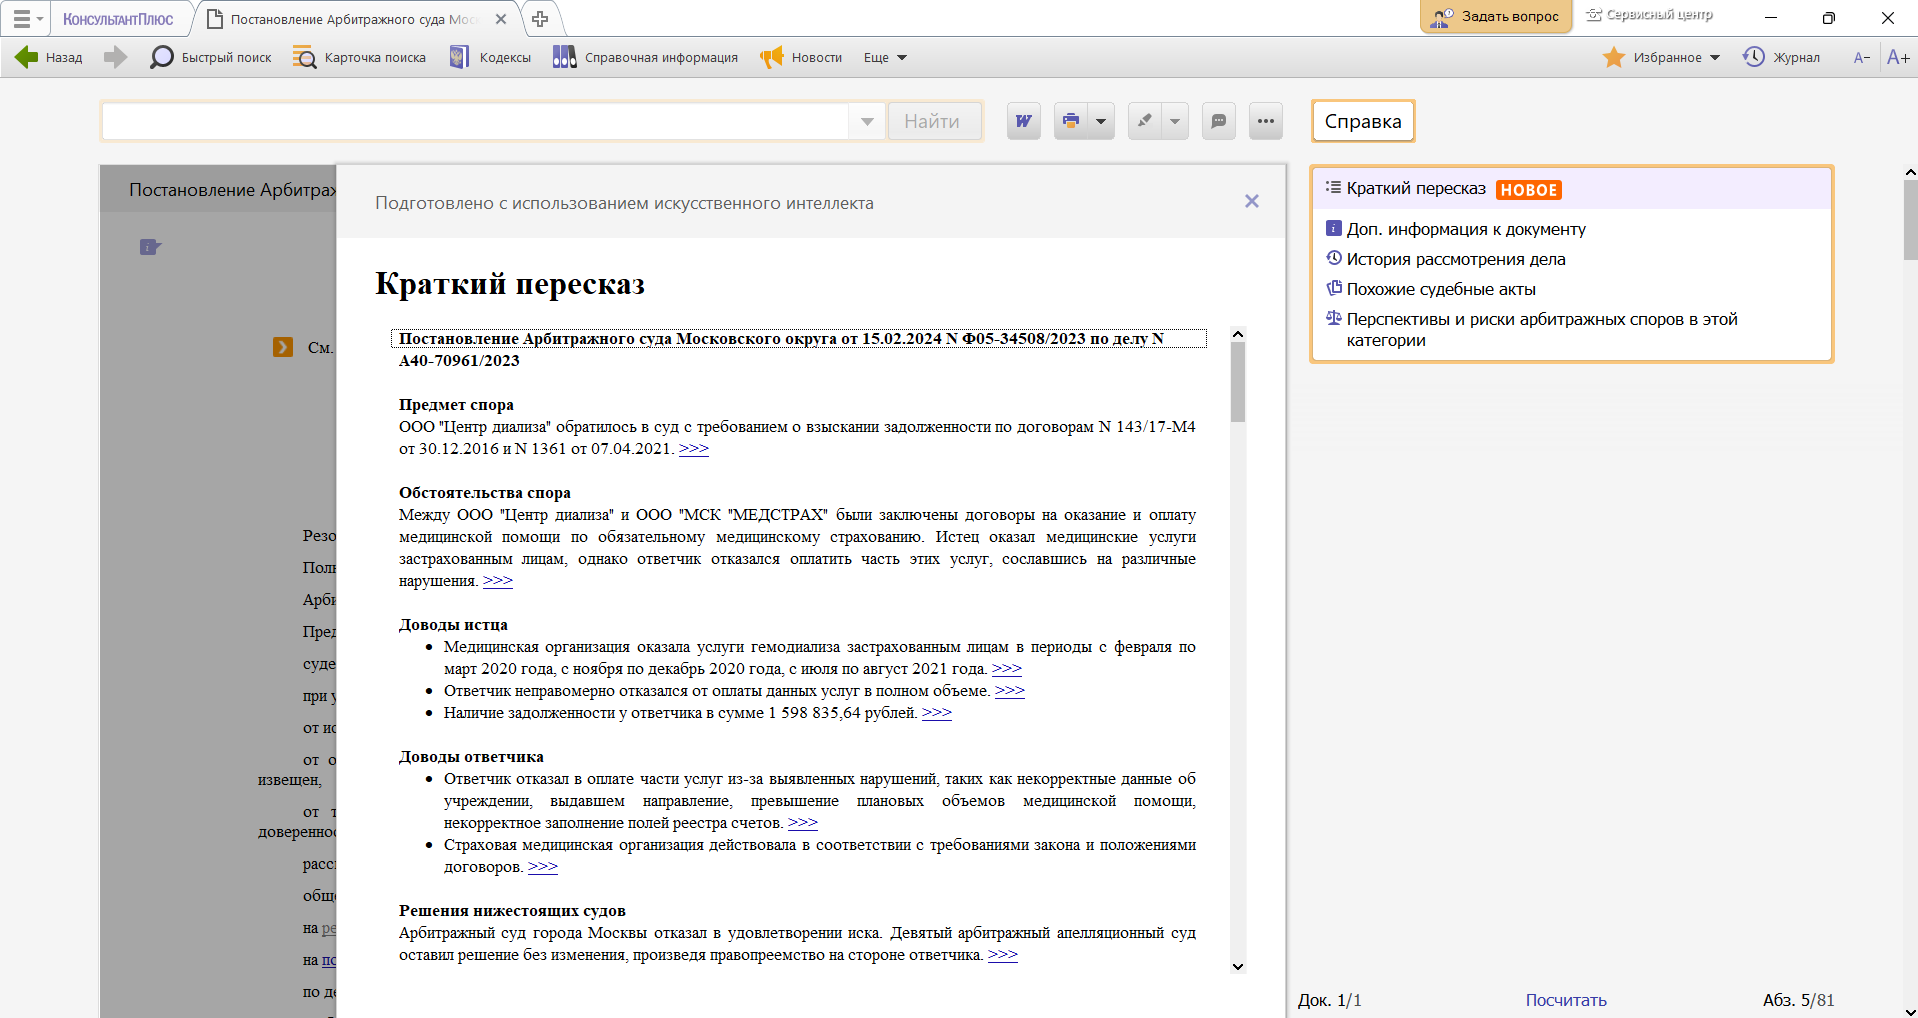Expand the bookmark pin dropdown arrow

(1175, 121)
